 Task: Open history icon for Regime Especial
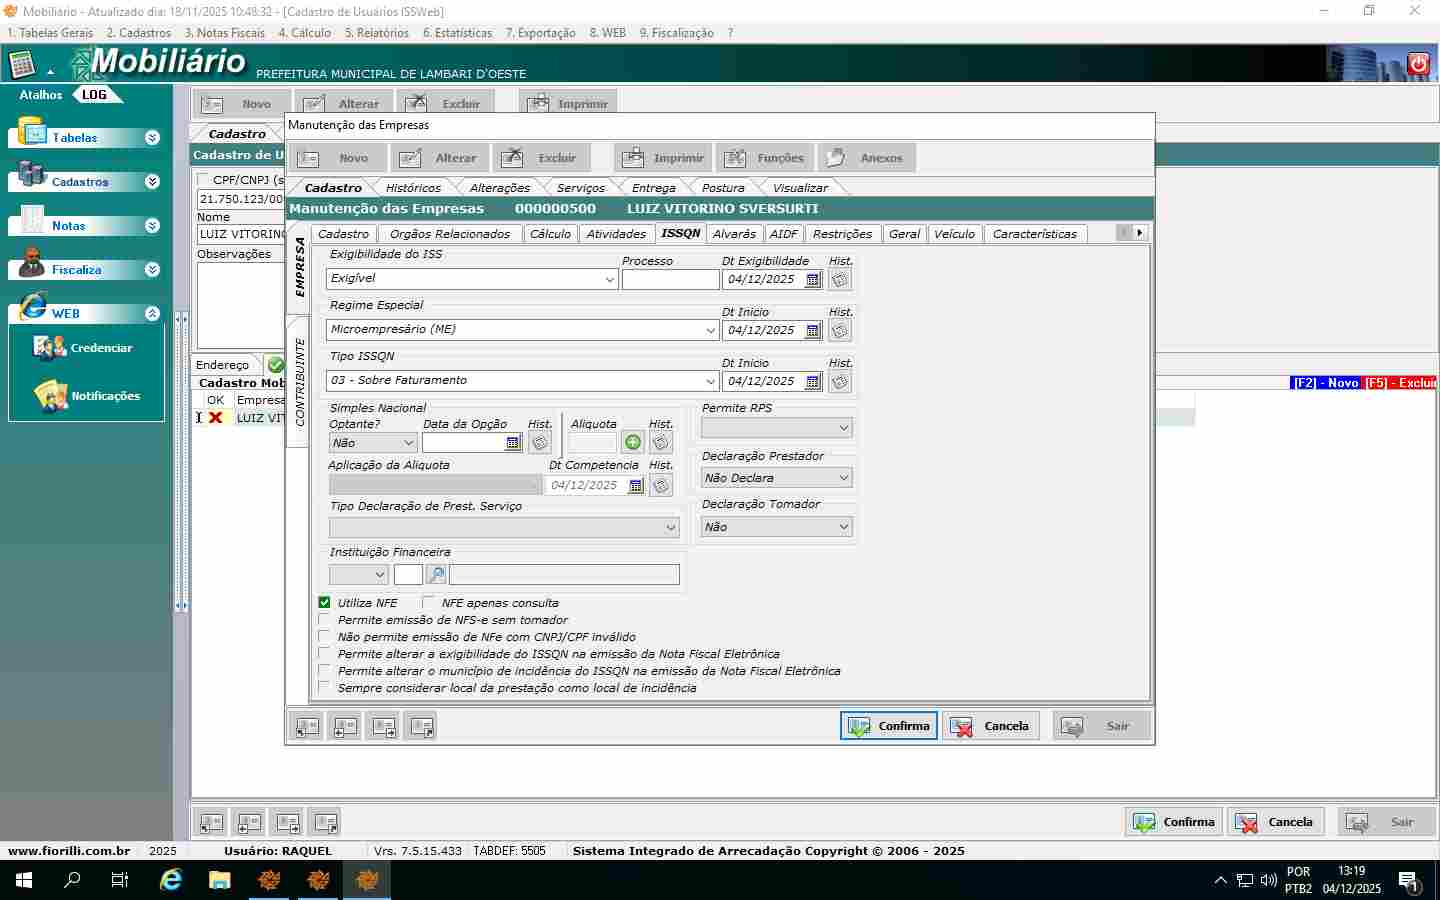tap(840, 331)
